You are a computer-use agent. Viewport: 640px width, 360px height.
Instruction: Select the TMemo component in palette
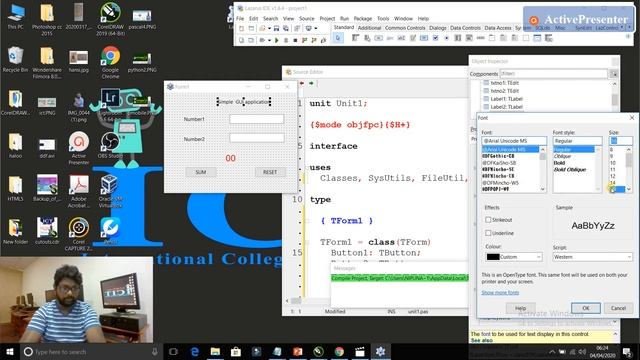click(x=413, y=38)
